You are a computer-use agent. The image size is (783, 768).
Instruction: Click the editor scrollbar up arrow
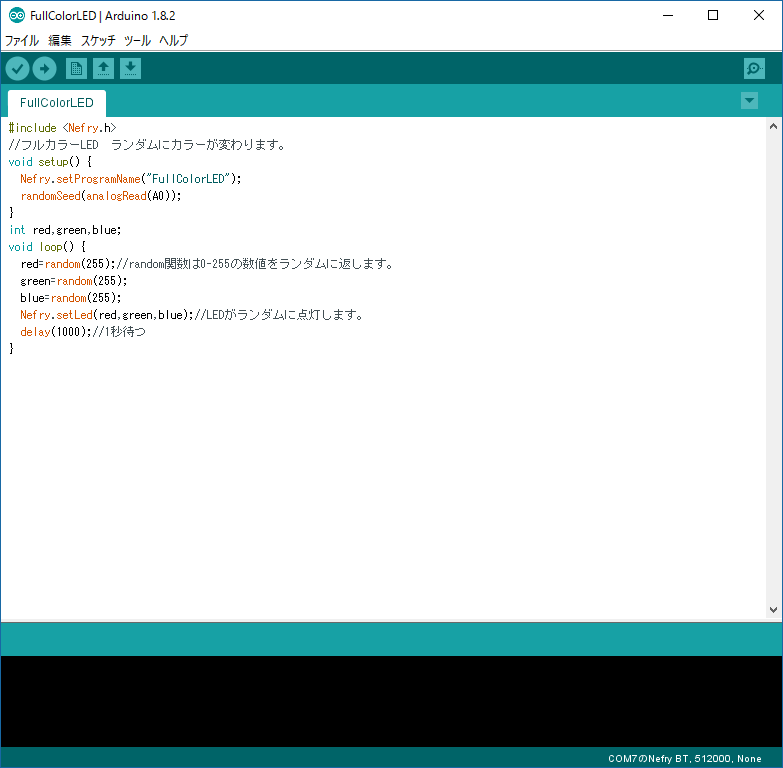pyautogui.click(x=774, y=126)
